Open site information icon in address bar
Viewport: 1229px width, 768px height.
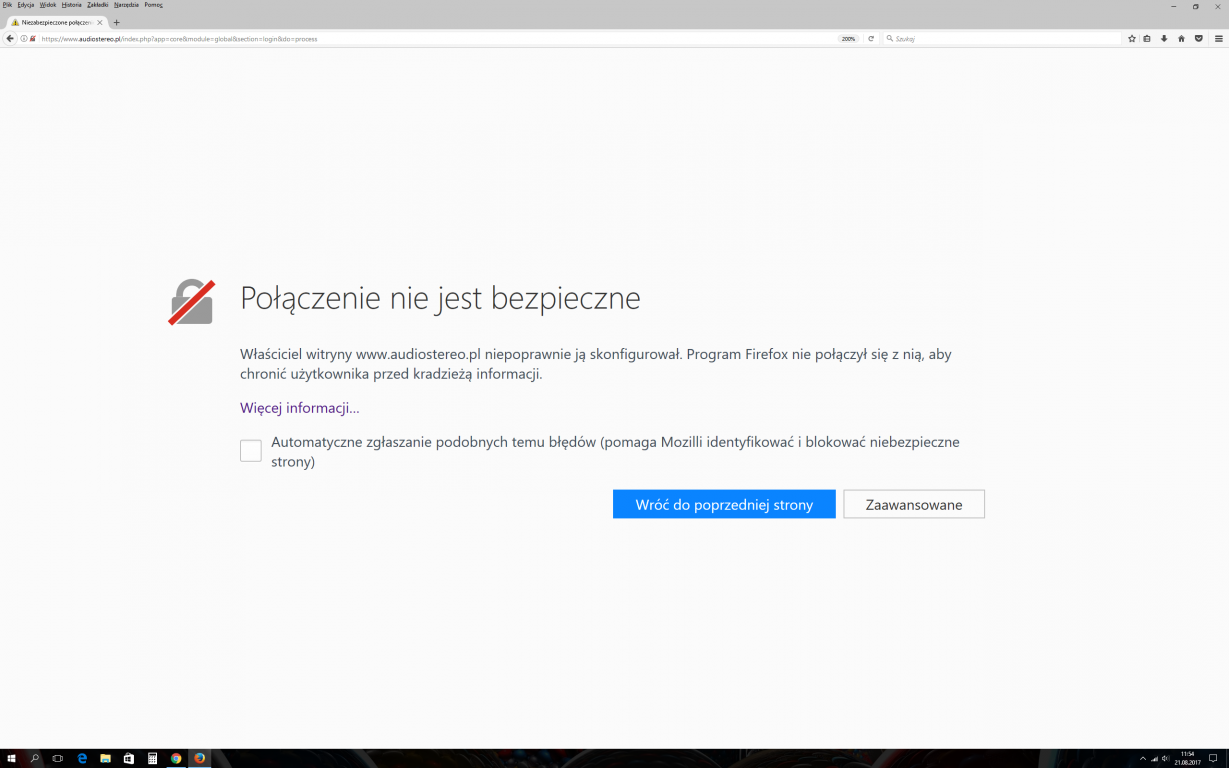[24, 38]
